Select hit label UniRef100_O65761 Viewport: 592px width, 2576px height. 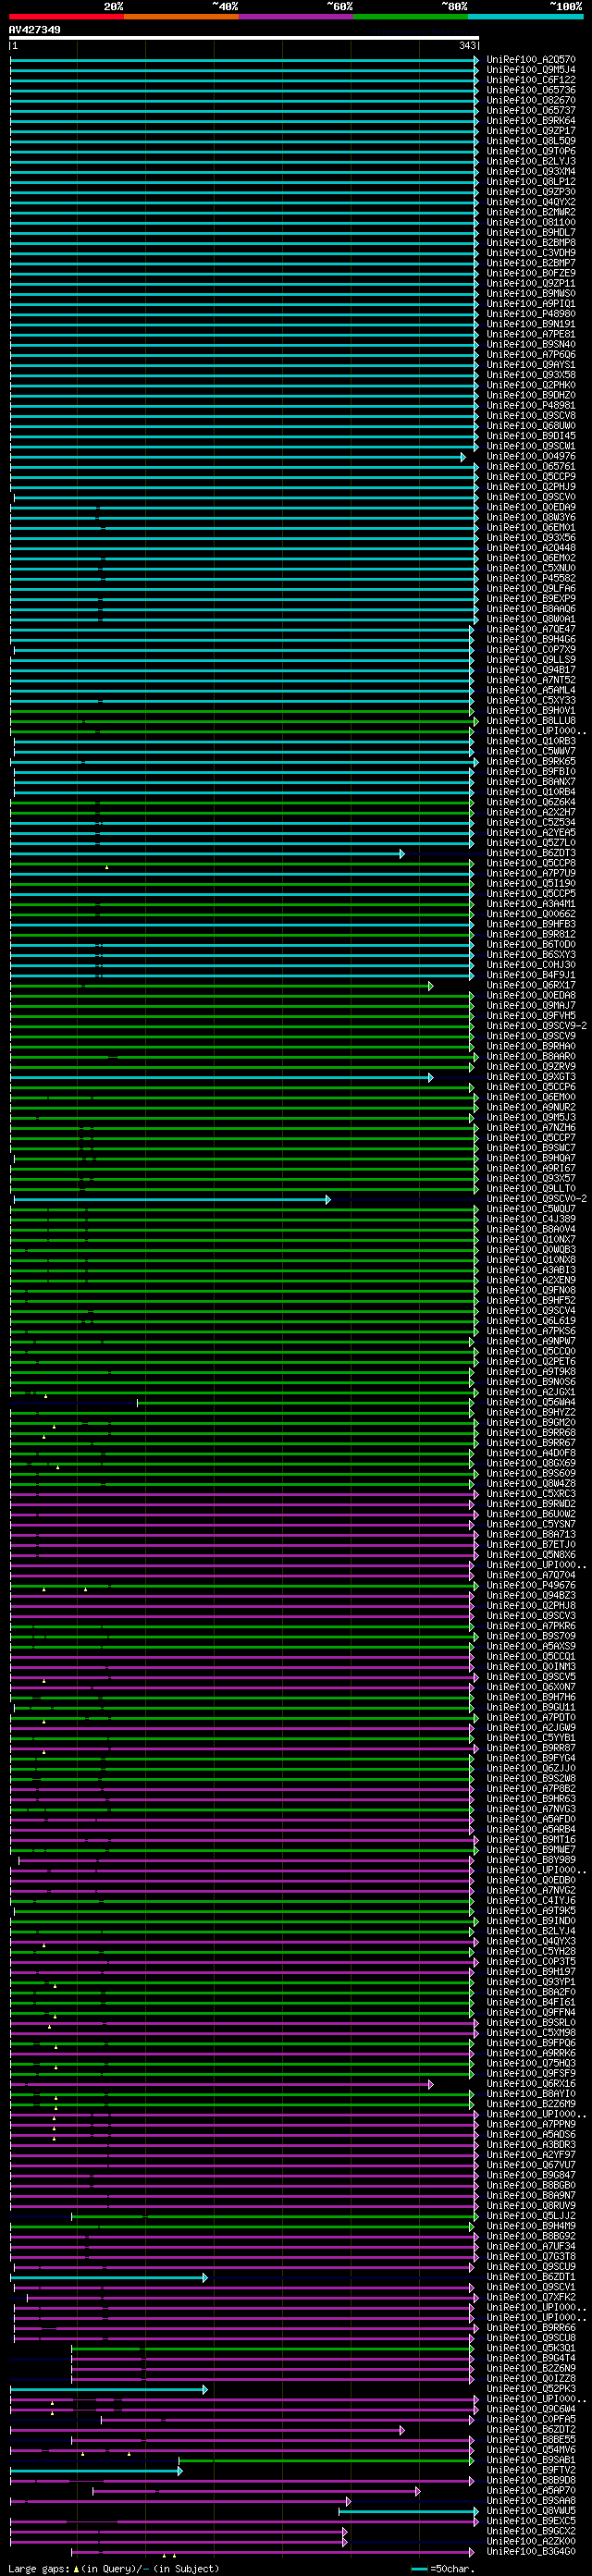530,467
